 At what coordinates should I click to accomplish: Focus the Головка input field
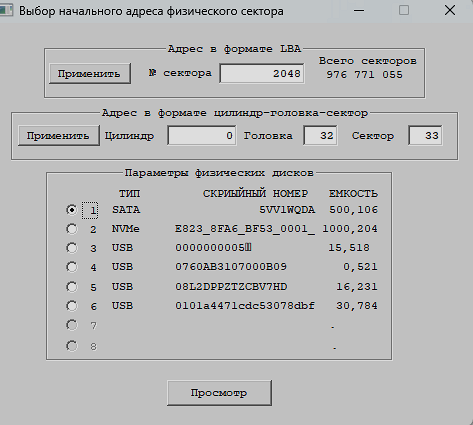pos(320,135)
